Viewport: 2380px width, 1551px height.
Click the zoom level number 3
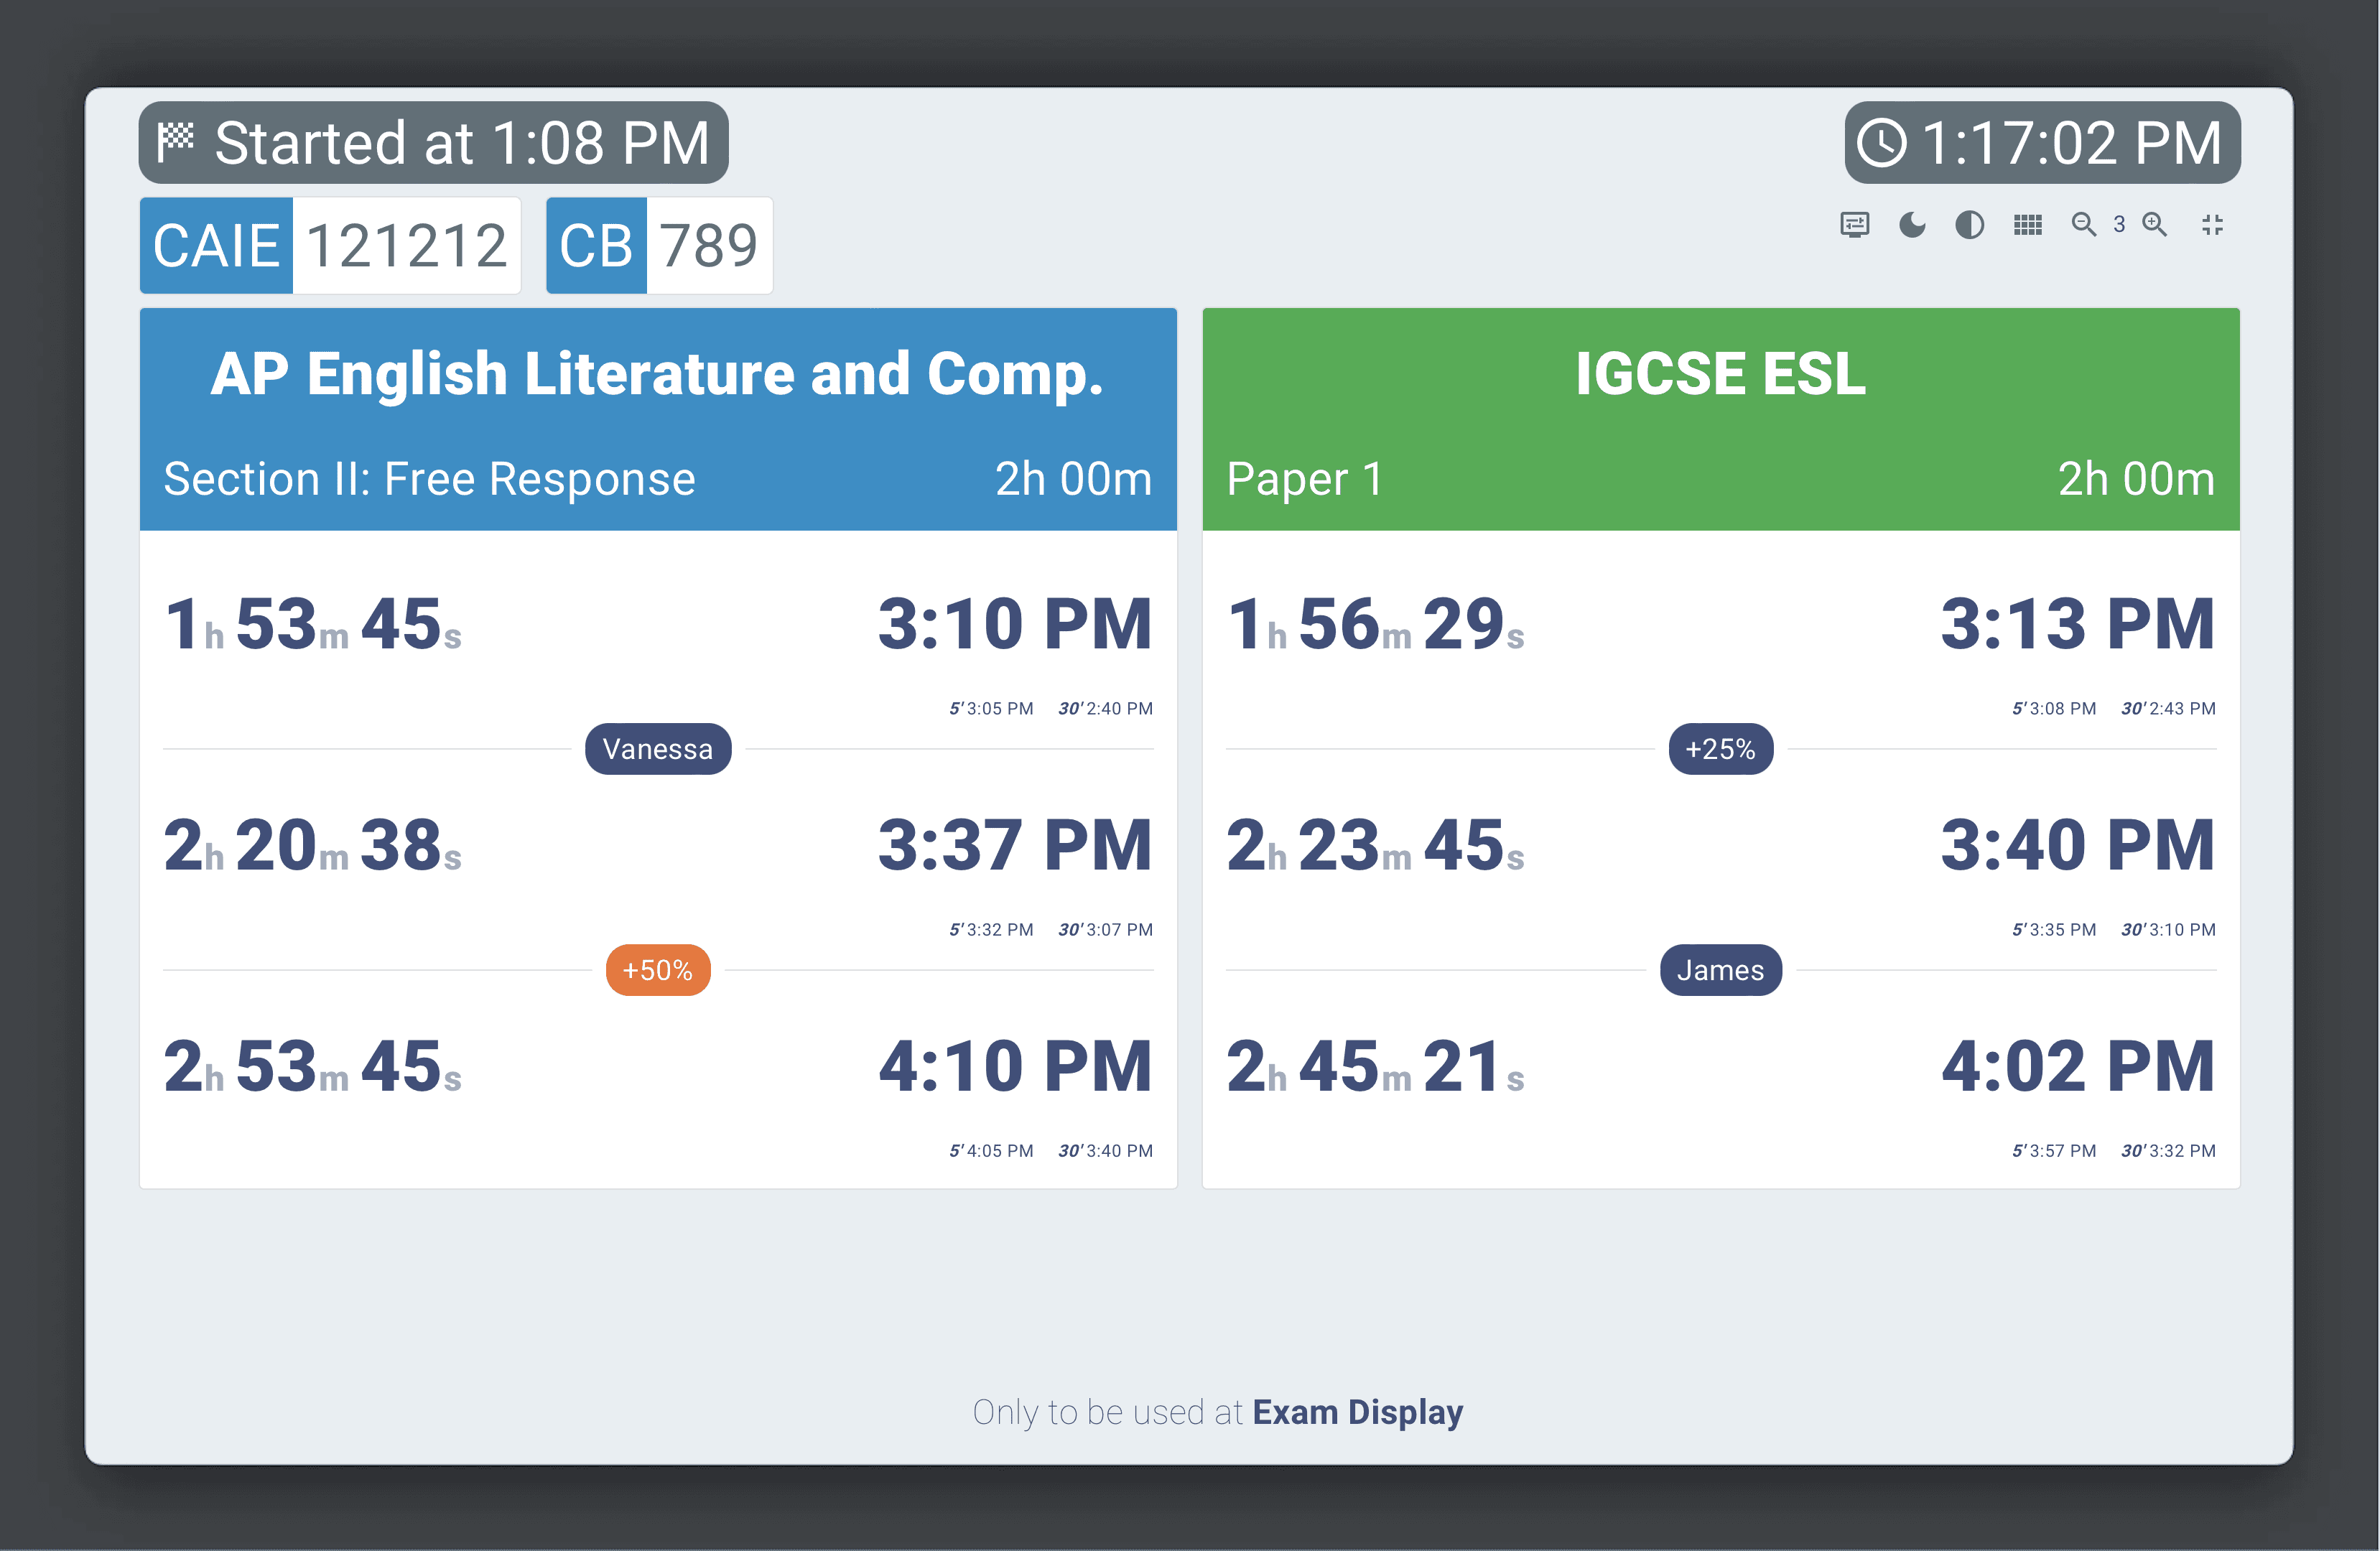pyautogui.click(x=2119, y=225)
